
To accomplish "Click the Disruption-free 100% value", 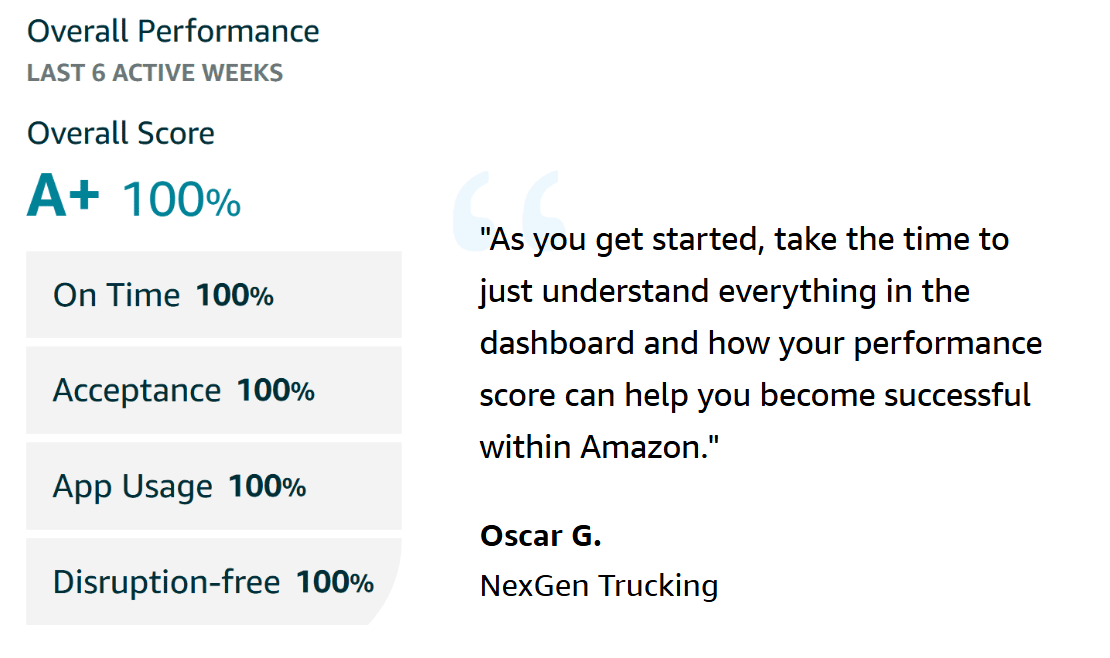I will (334, 582).
